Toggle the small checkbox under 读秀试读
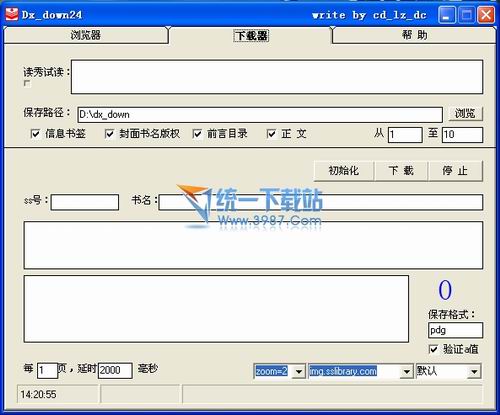The height and width of the screenshot is (415, 500). (x=27, y=83)
